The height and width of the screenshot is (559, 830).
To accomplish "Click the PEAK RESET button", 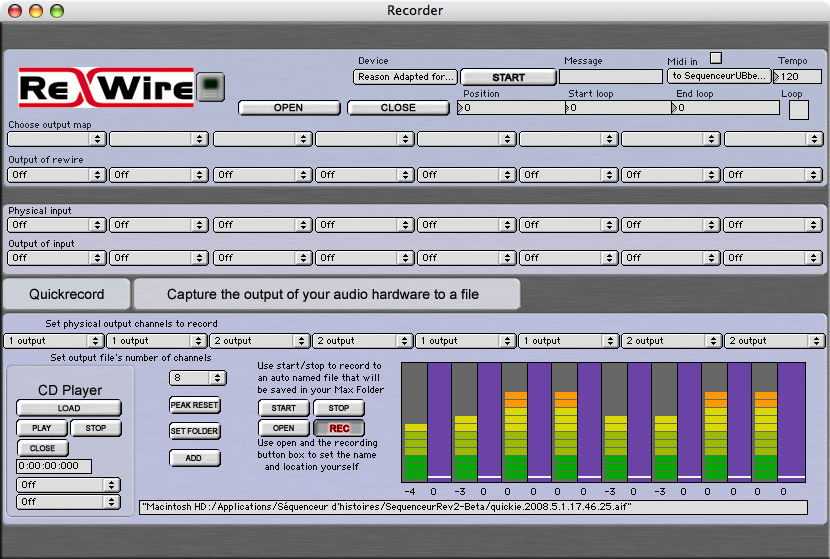I will 195,405.
